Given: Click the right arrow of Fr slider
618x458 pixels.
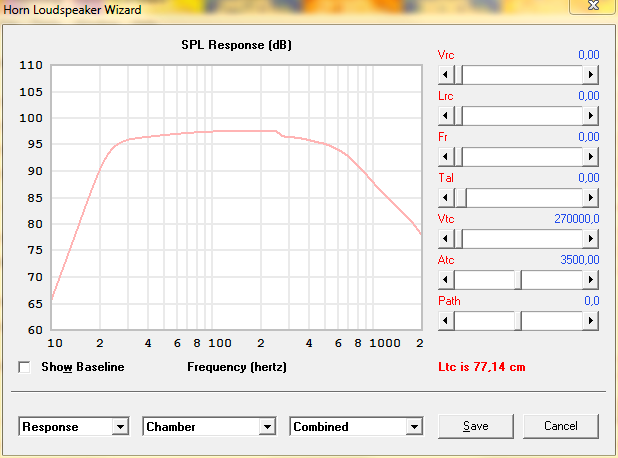Looking at the screenshot, I should pyautogui.click(x=591, y=157).
